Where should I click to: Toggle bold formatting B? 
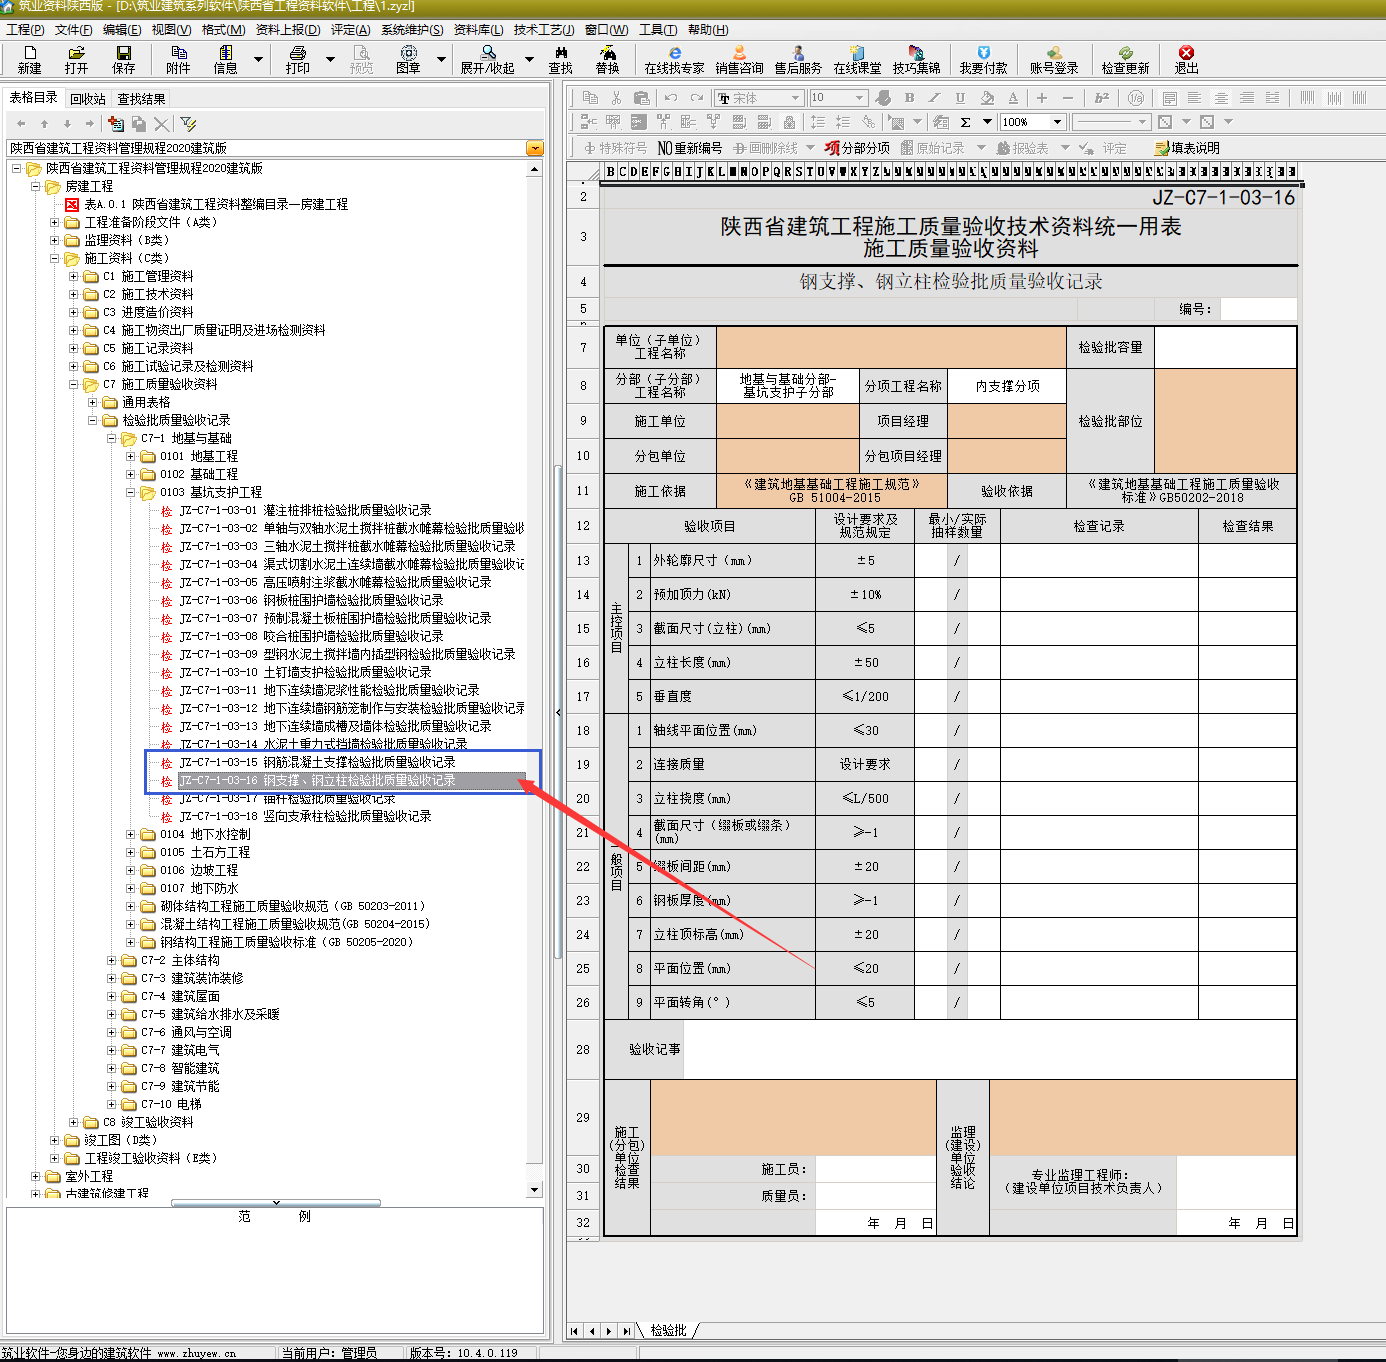coord(909,98)
